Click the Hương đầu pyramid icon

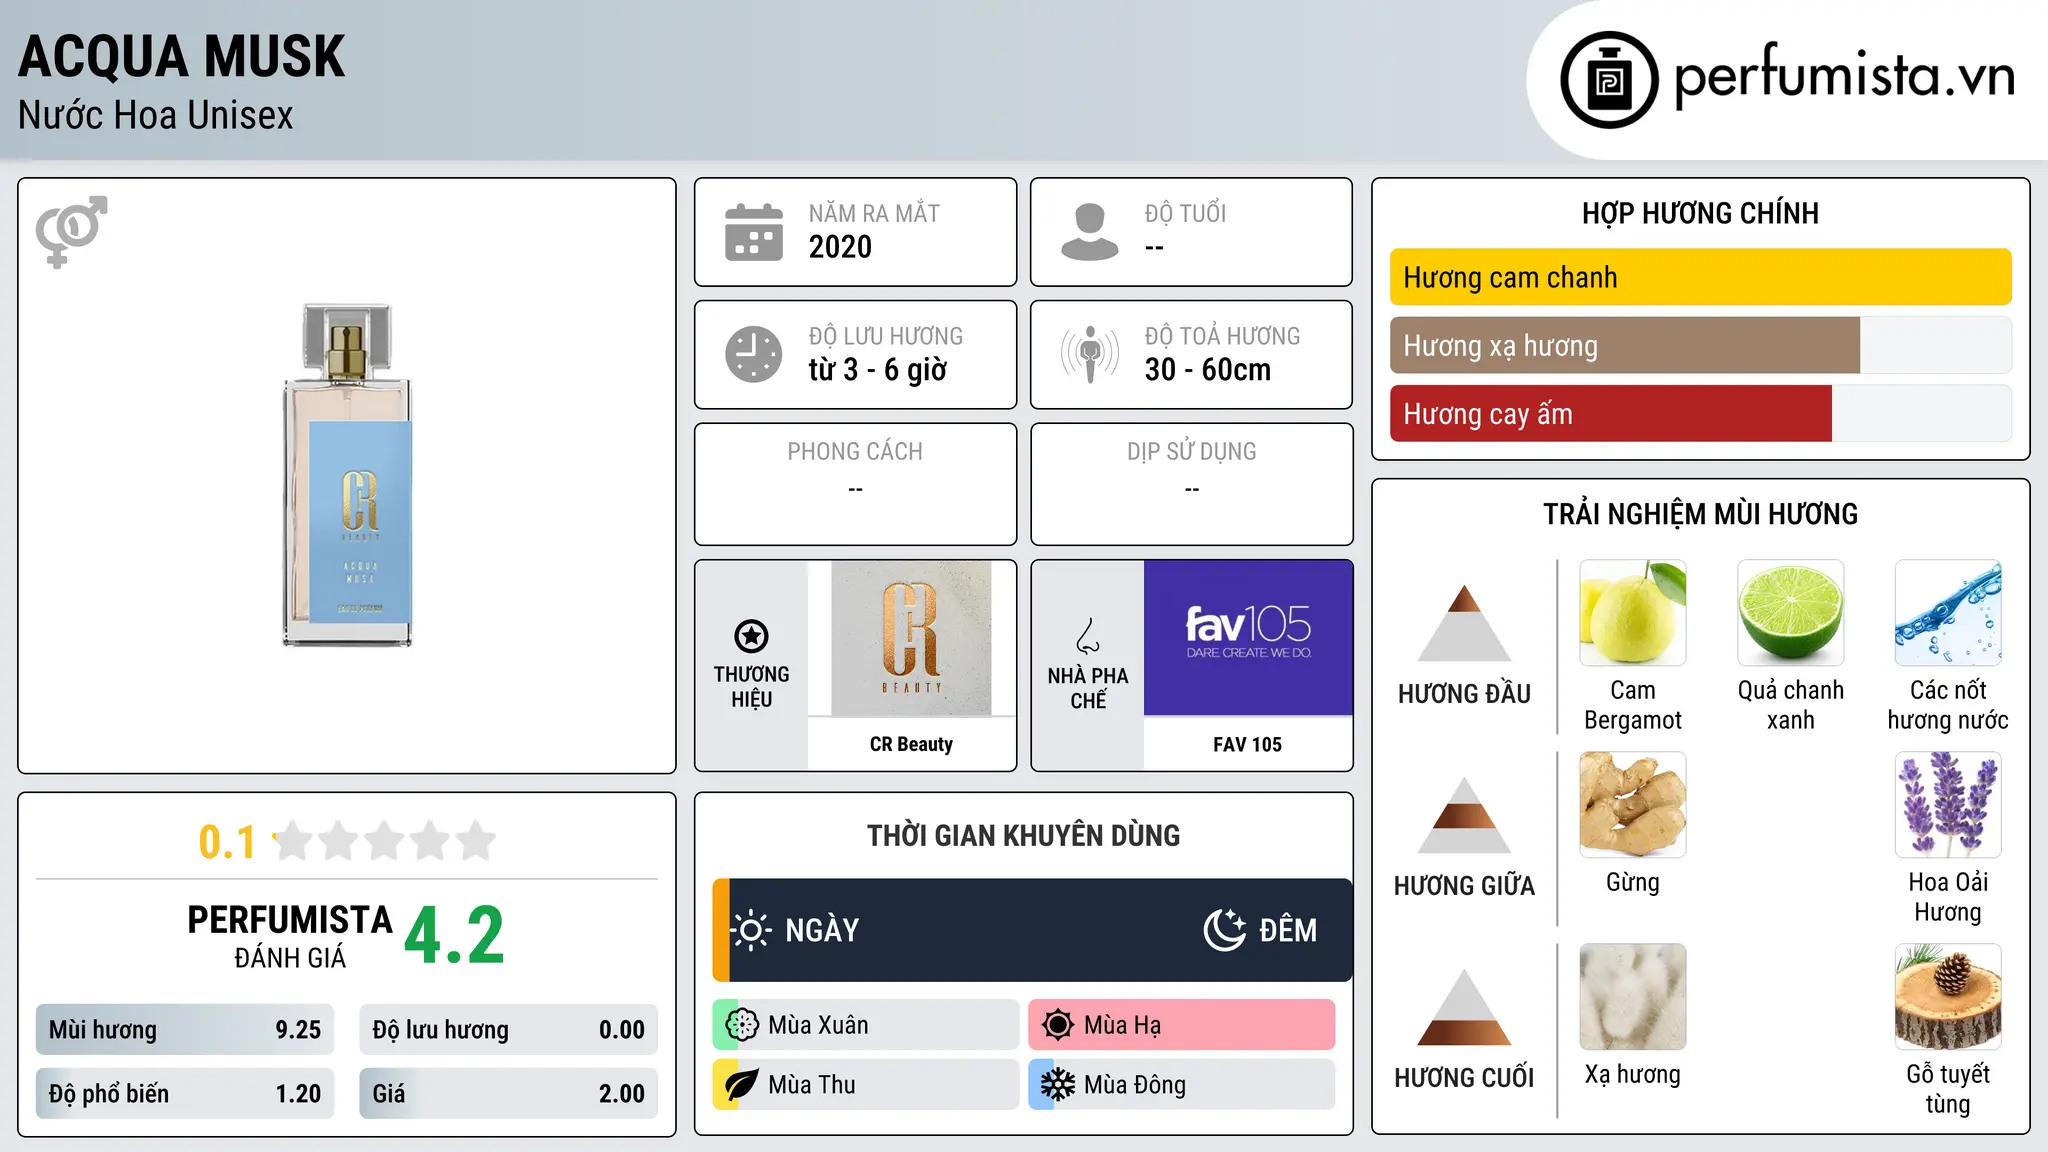(1464, 622)
